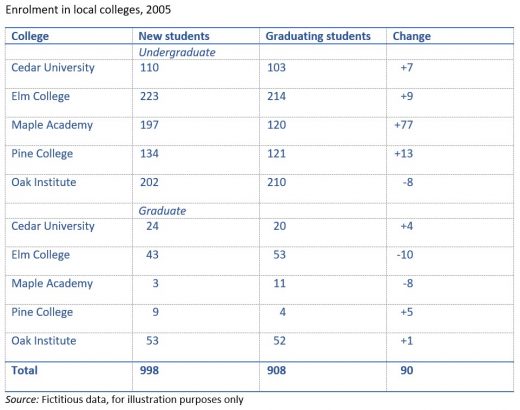Click the table title Enrolment in local colleges

click(x=88, y=10)
